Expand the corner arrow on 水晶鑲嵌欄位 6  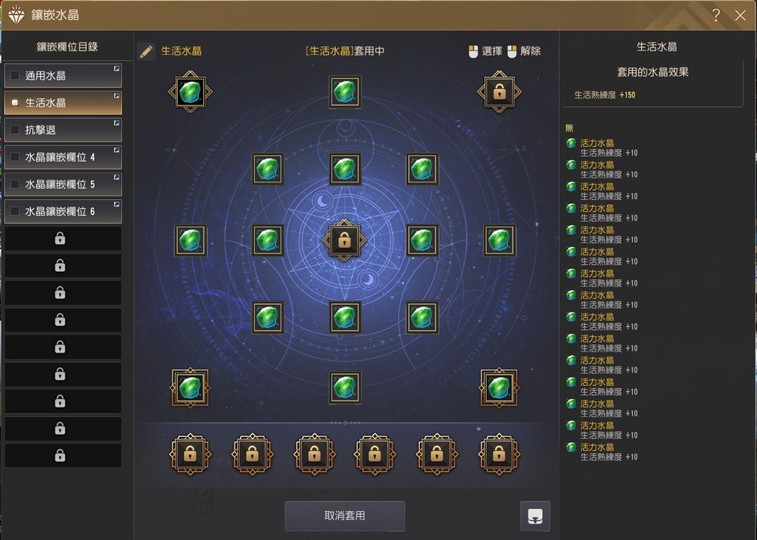click(x=116, y=204)
